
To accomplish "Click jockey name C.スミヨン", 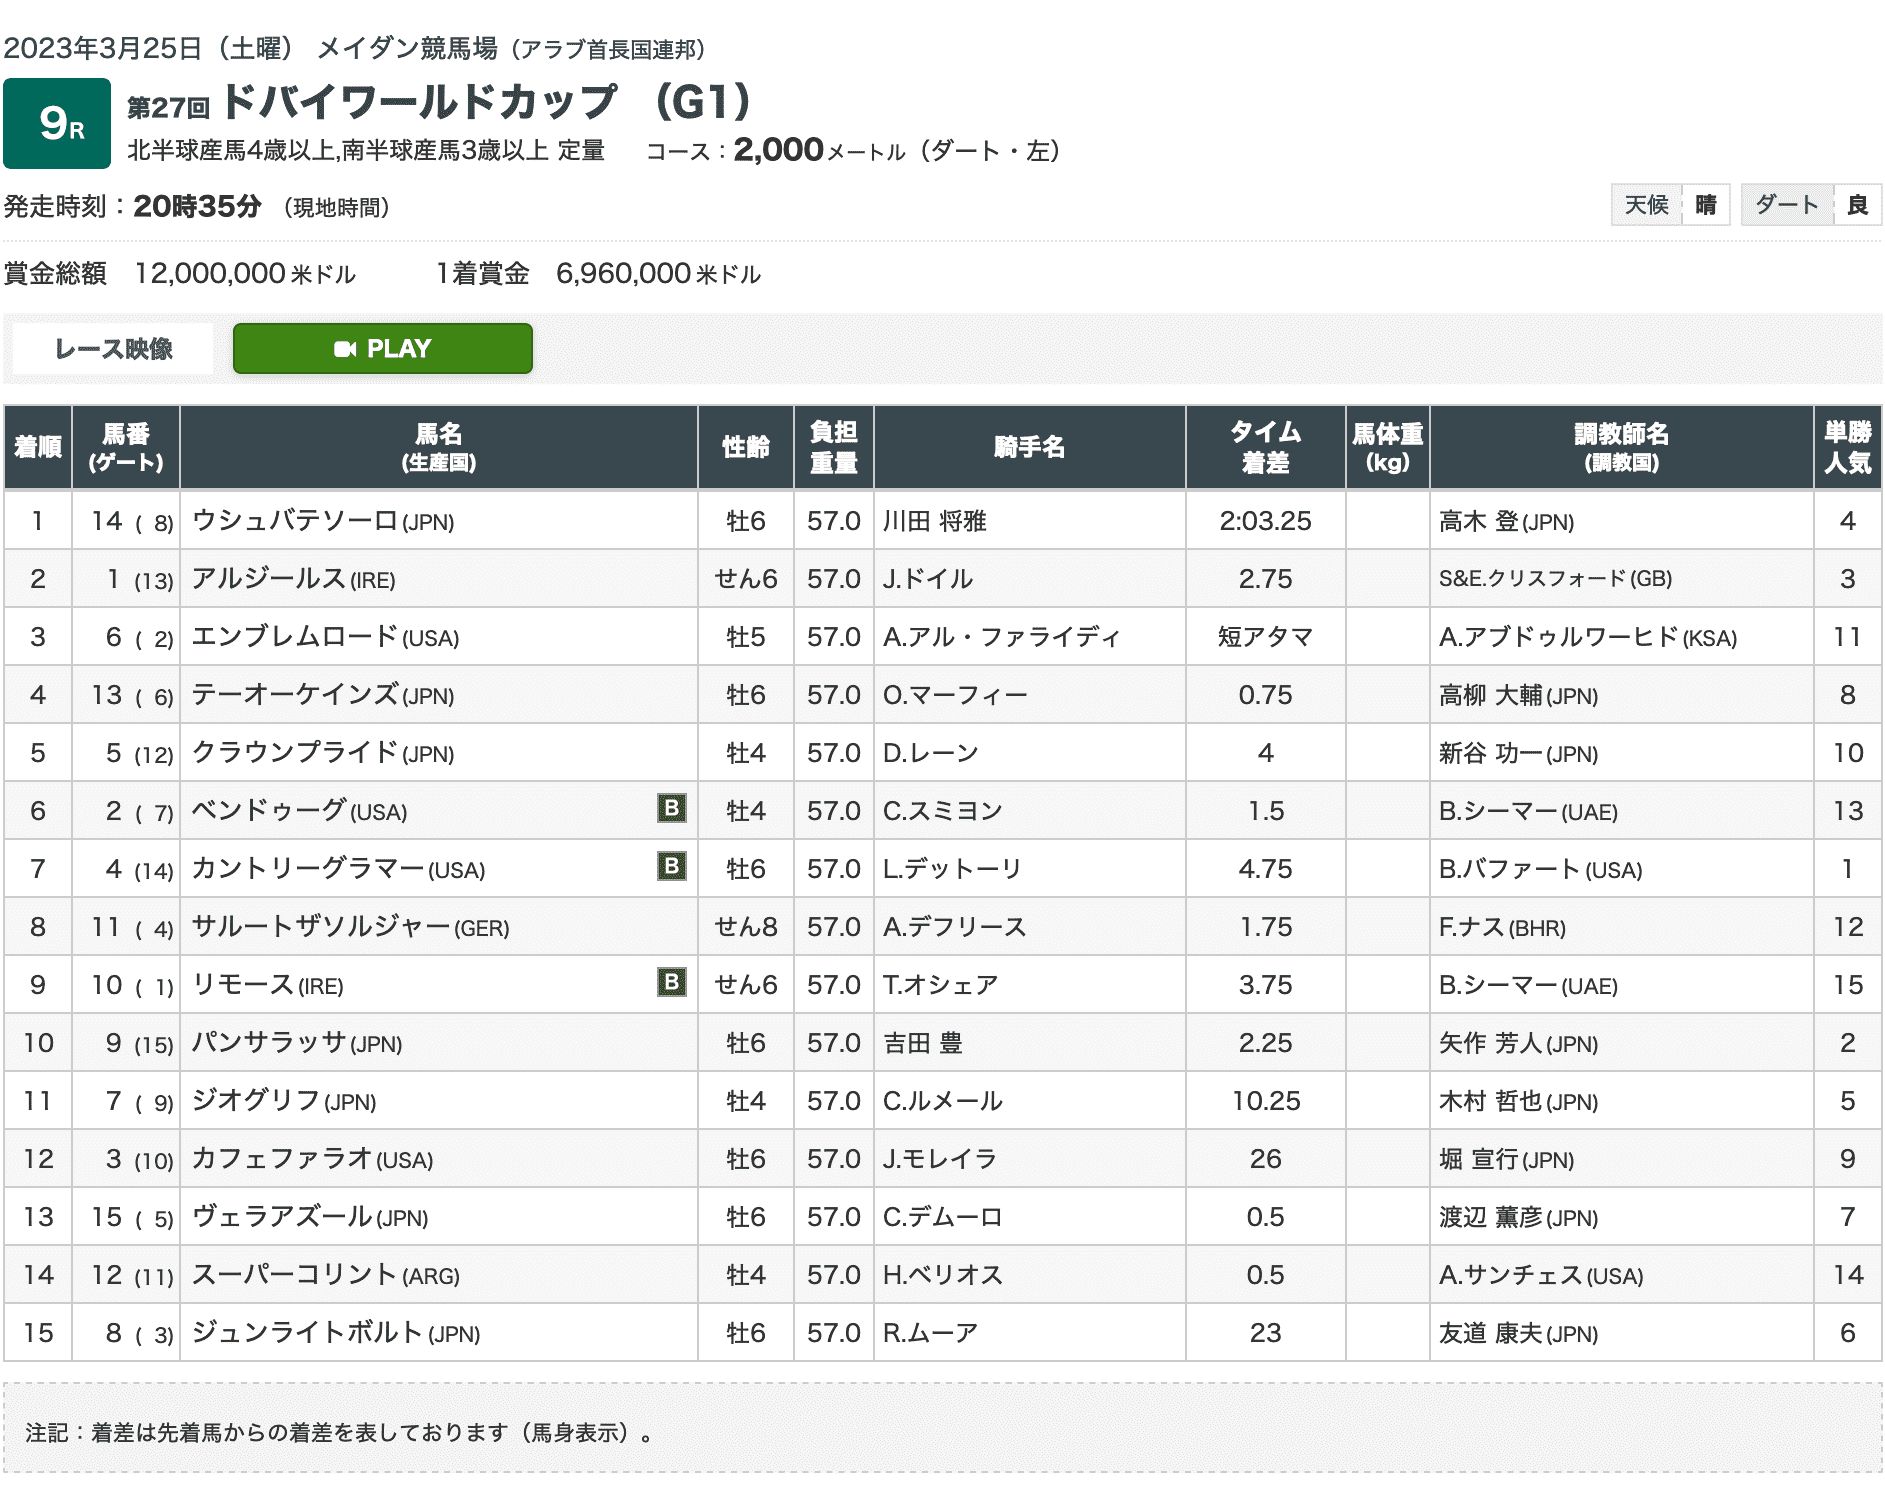I will click(x=943, y=811).
